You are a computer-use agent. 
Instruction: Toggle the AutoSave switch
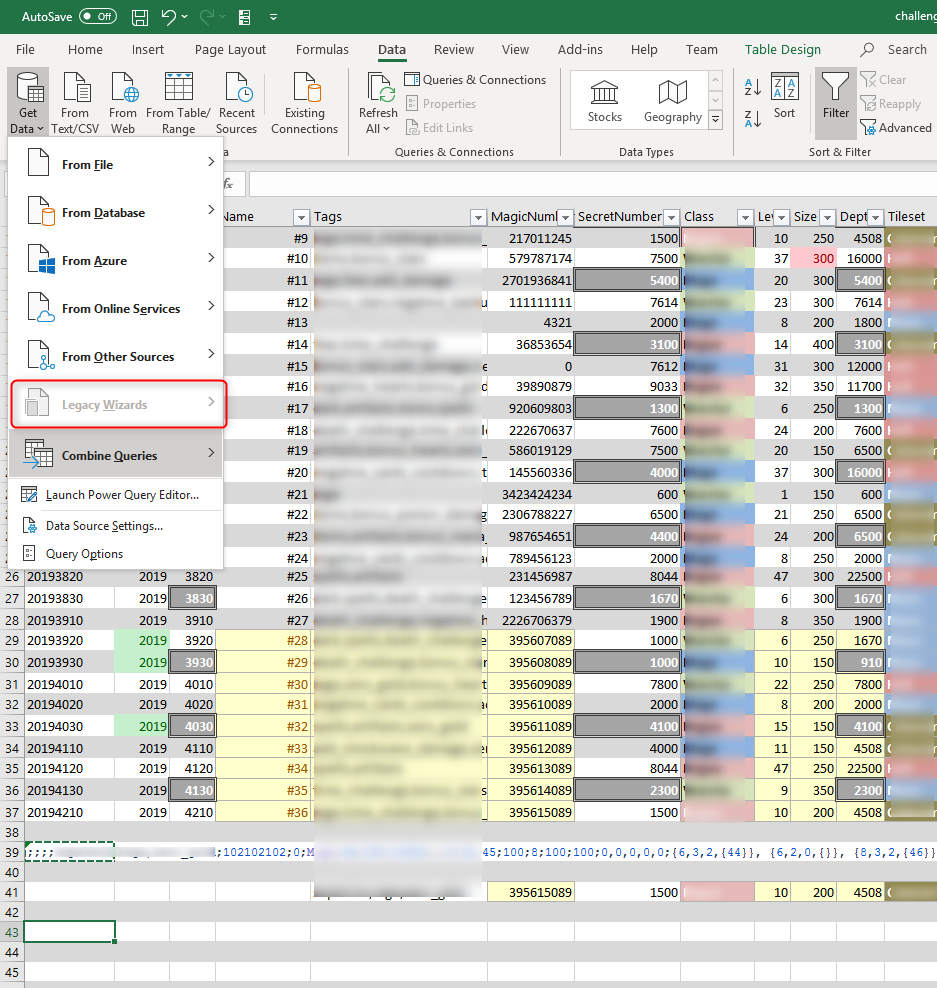point(98,16)
